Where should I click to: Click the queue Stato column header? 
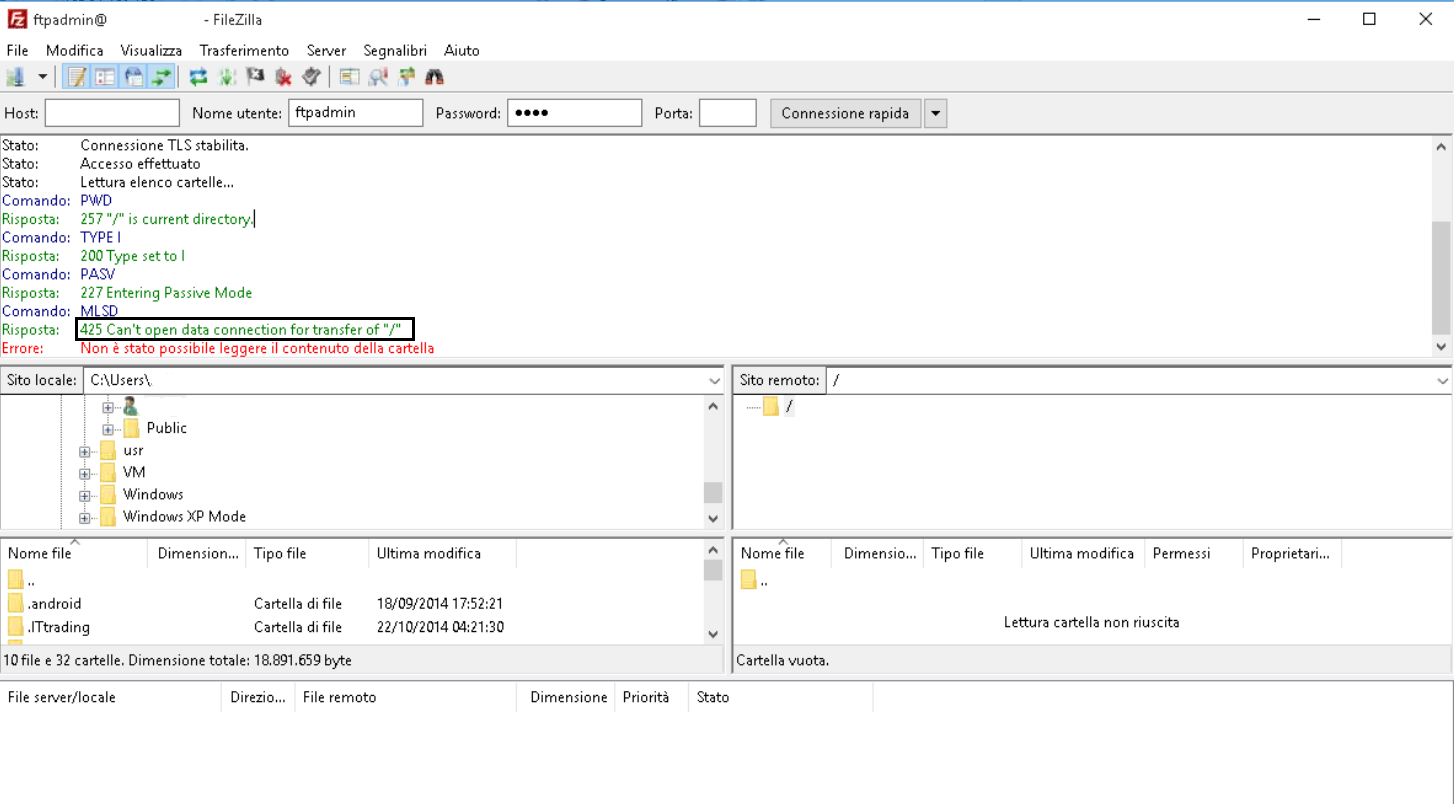coord(780,697)
